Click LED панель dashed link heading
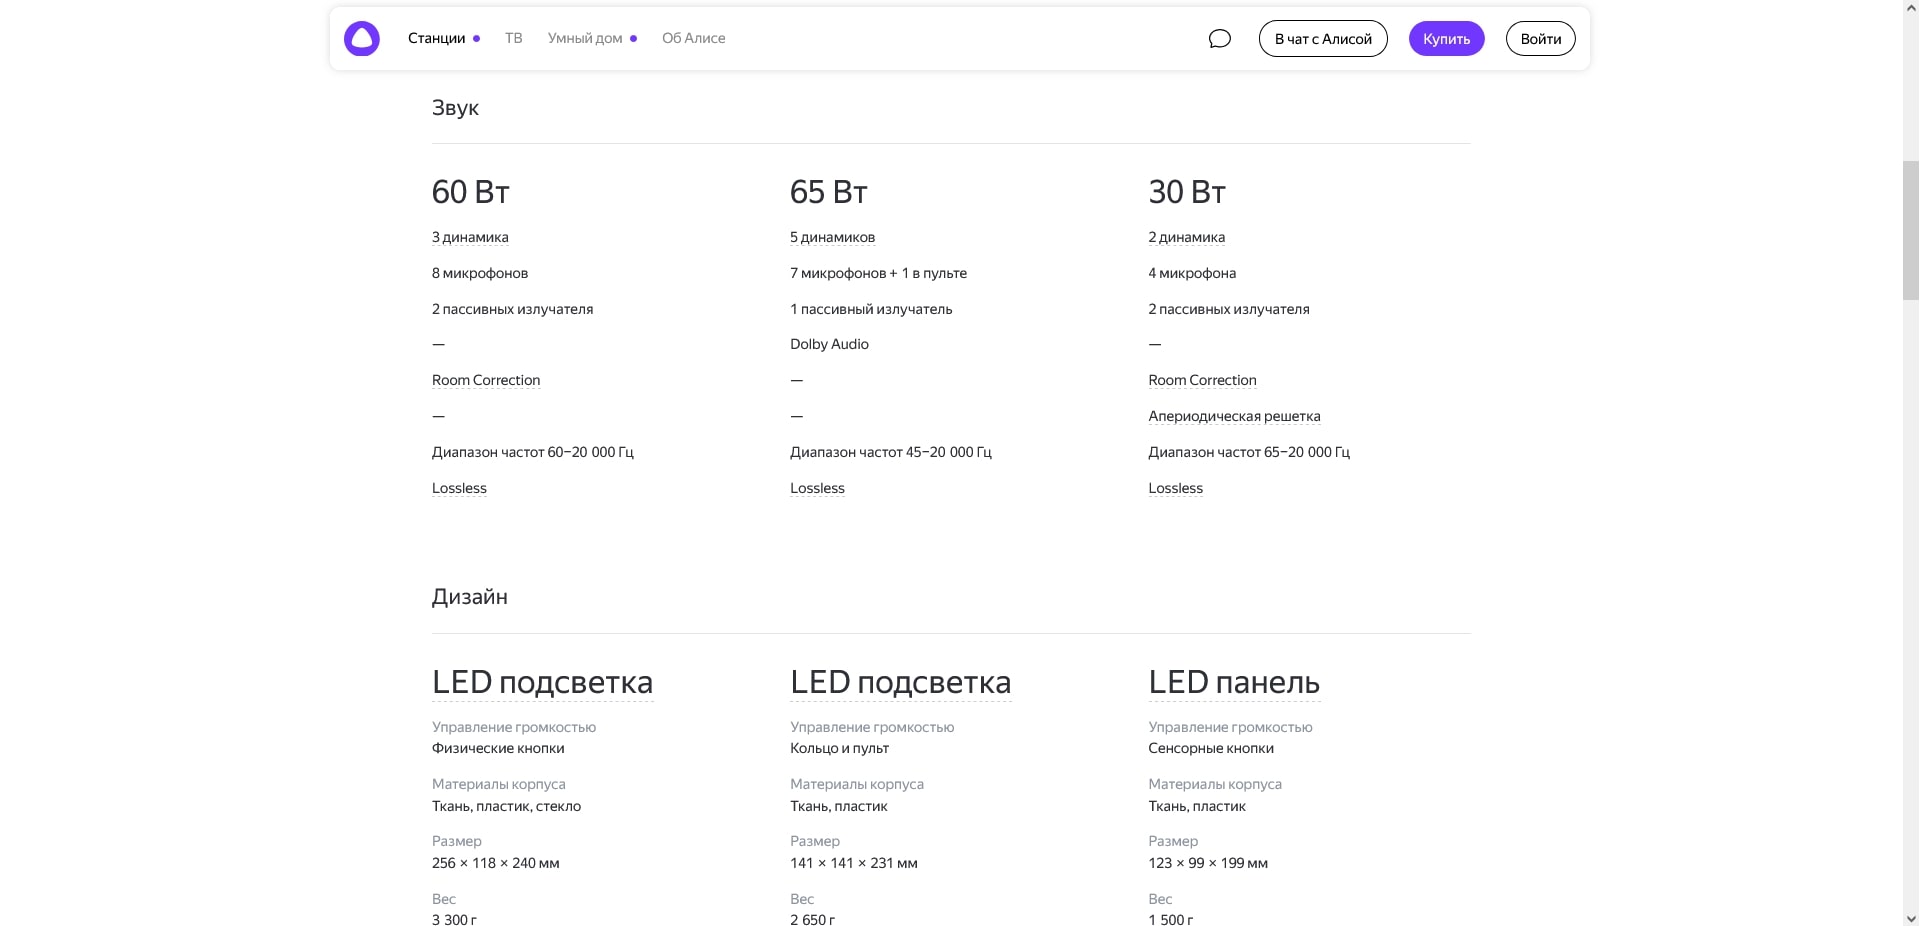 click(x=1233, y=682)
